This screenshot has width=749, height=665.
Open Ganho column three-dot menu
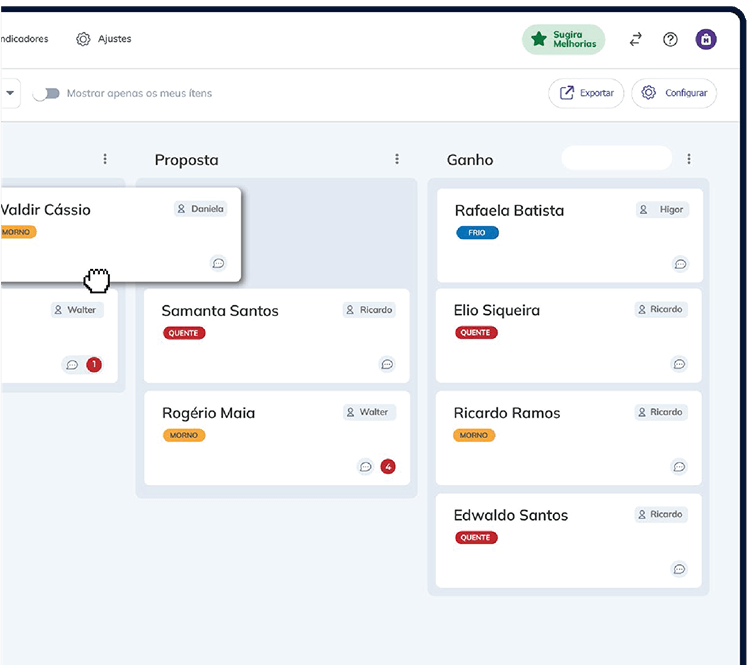click(x=689, y=159)
